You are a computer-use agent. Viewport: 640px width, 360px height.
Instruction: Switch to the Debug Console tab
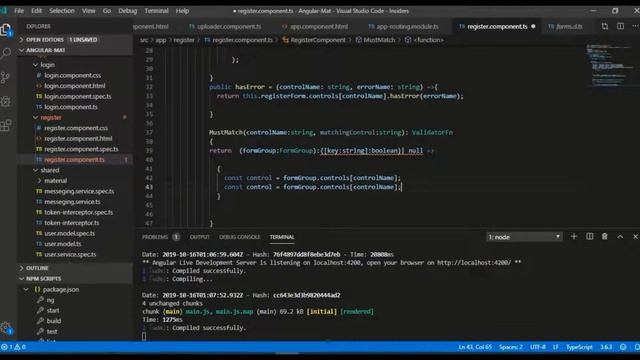click(240, 237)
